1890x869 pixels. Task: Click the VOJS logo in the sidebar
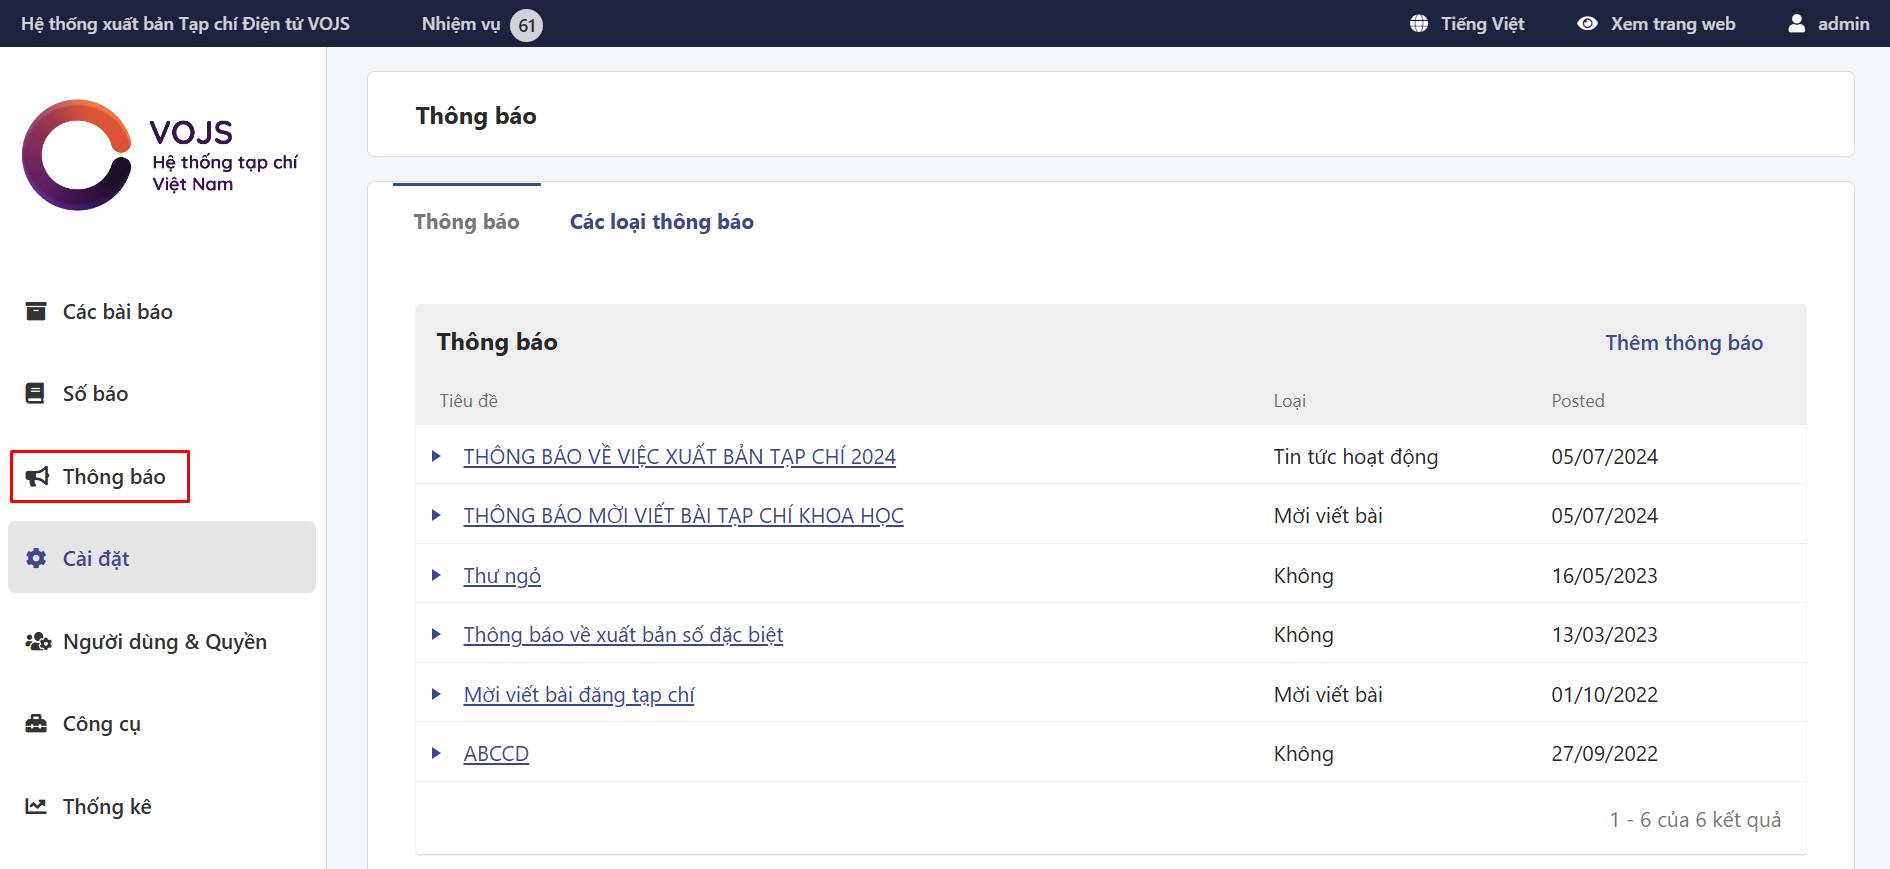[x=160, y=155]
